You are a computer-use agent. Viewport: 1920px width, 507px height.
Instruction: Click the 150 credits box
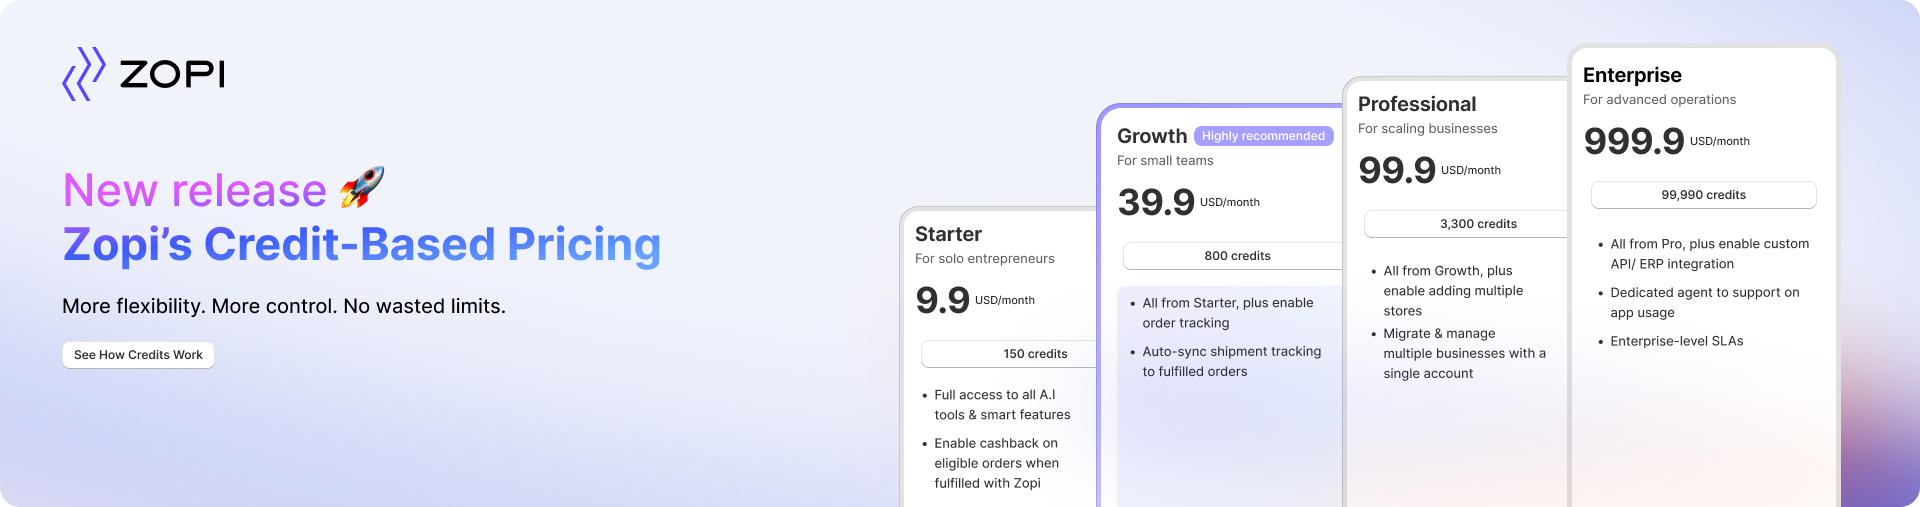coord(1009,354)
